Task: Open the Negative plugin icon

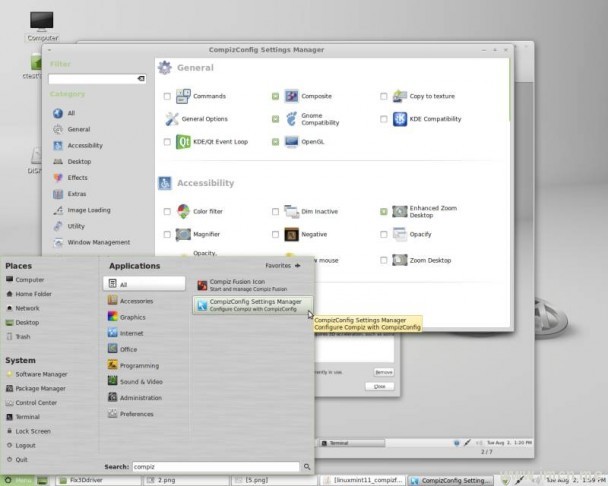Action: [292, 235]
